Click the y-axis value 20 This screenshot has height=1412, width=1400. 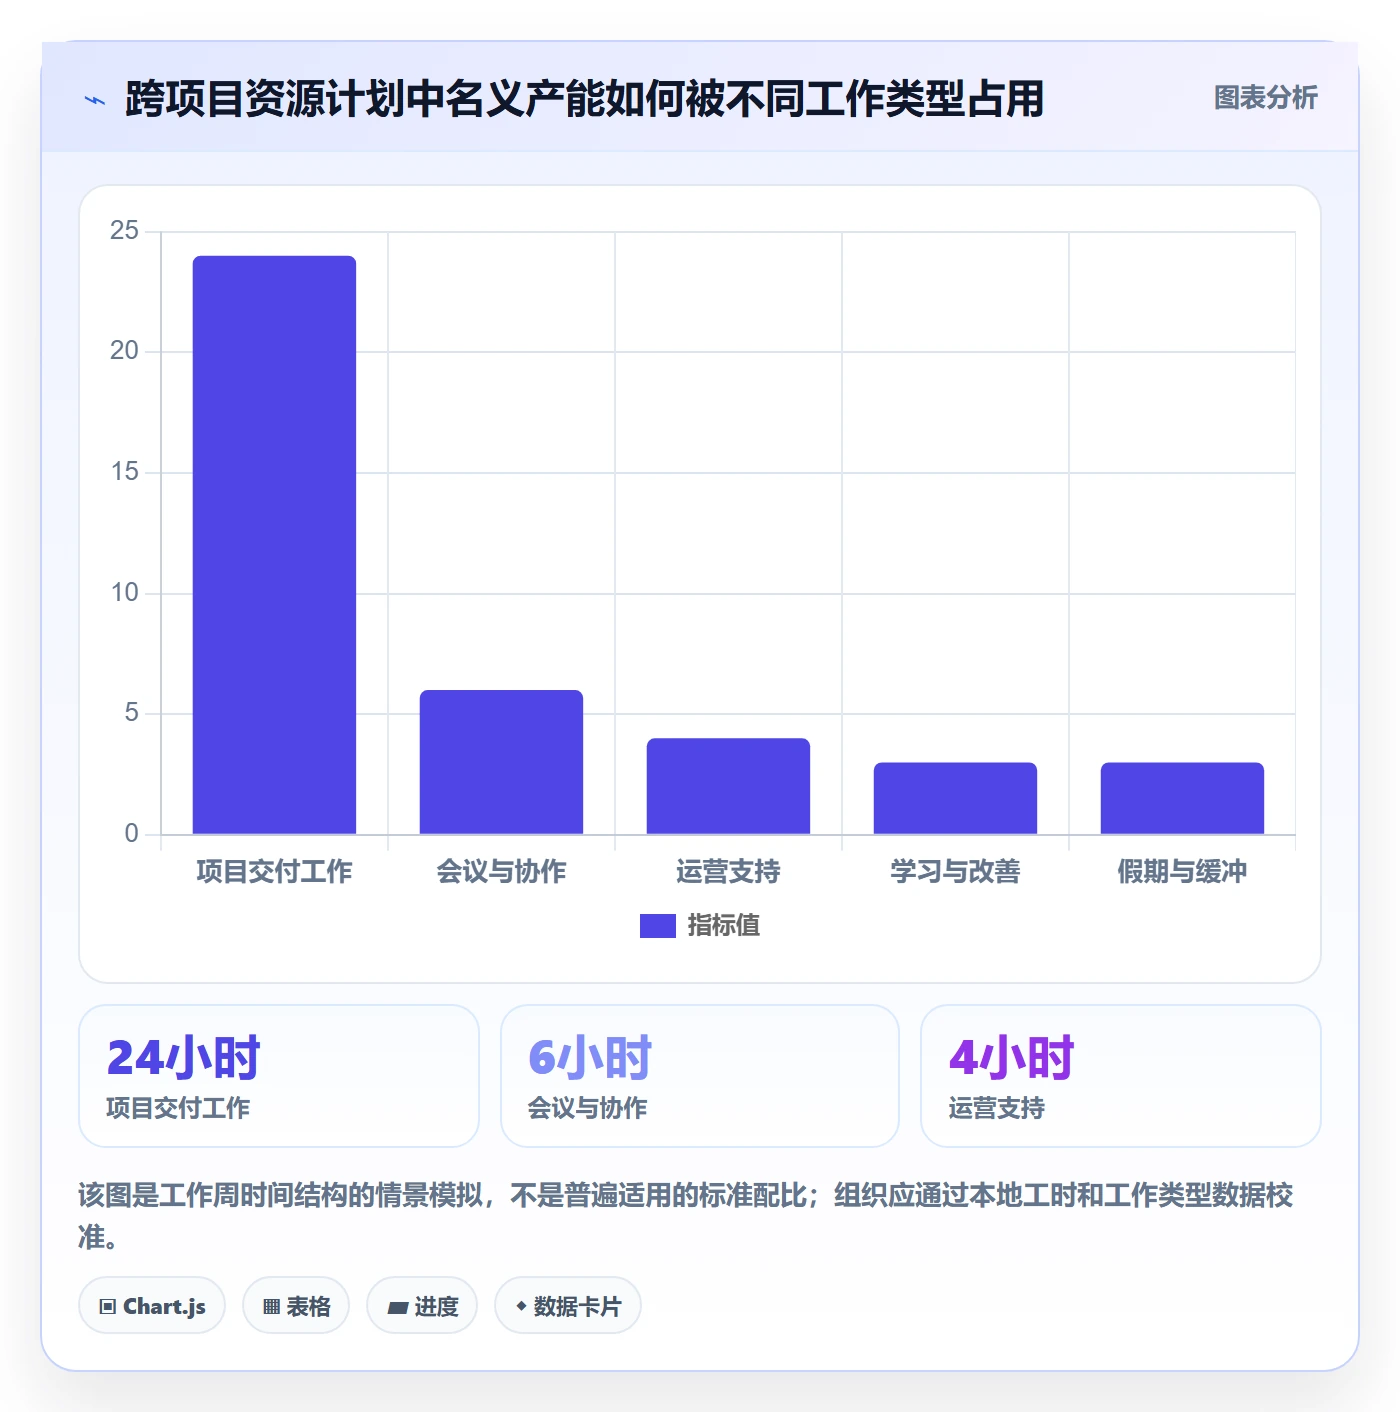[x=124, y=351]
